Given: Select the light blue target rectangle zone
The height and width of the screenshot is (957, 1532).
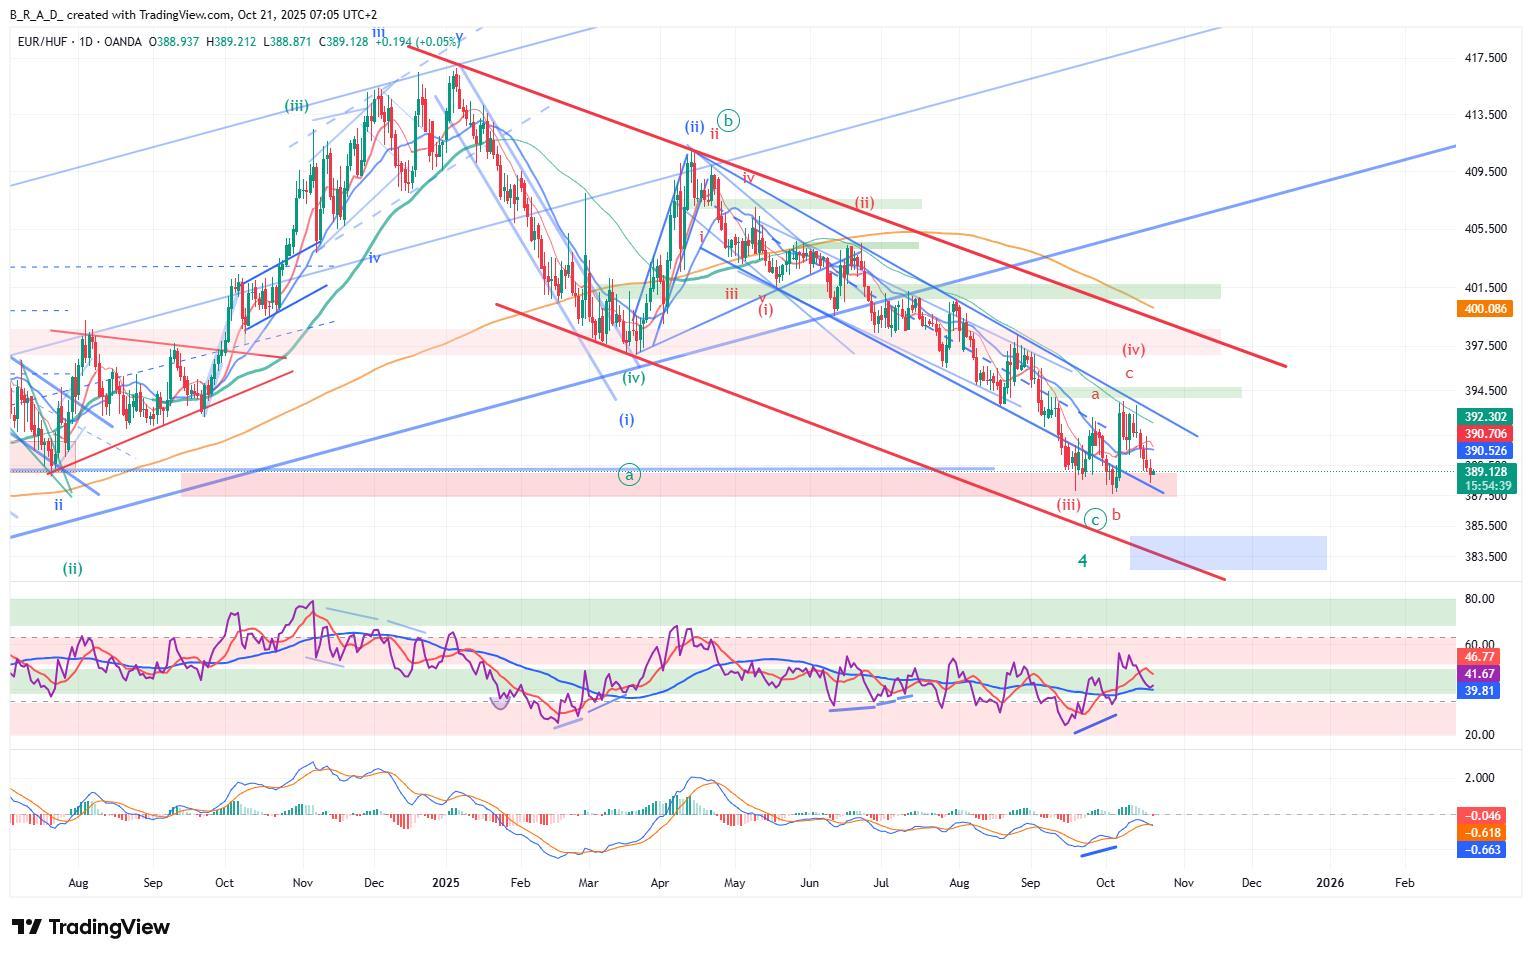Looking at the screenshot, I should point(1228,553).
